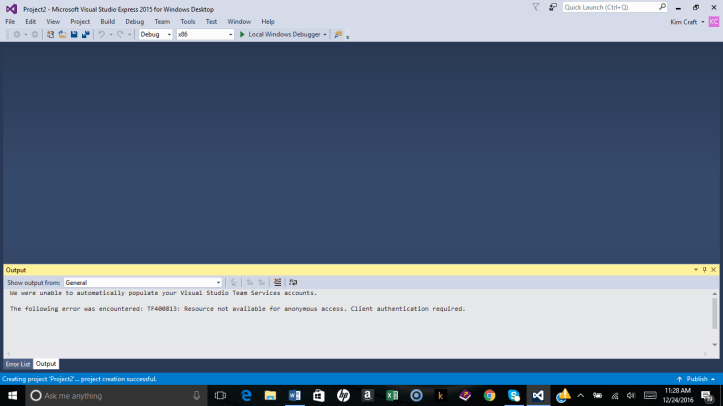Open Skype from the taskbar
Image resolution: width=723 pixels, height=406 pixels.
coord(514,395)
